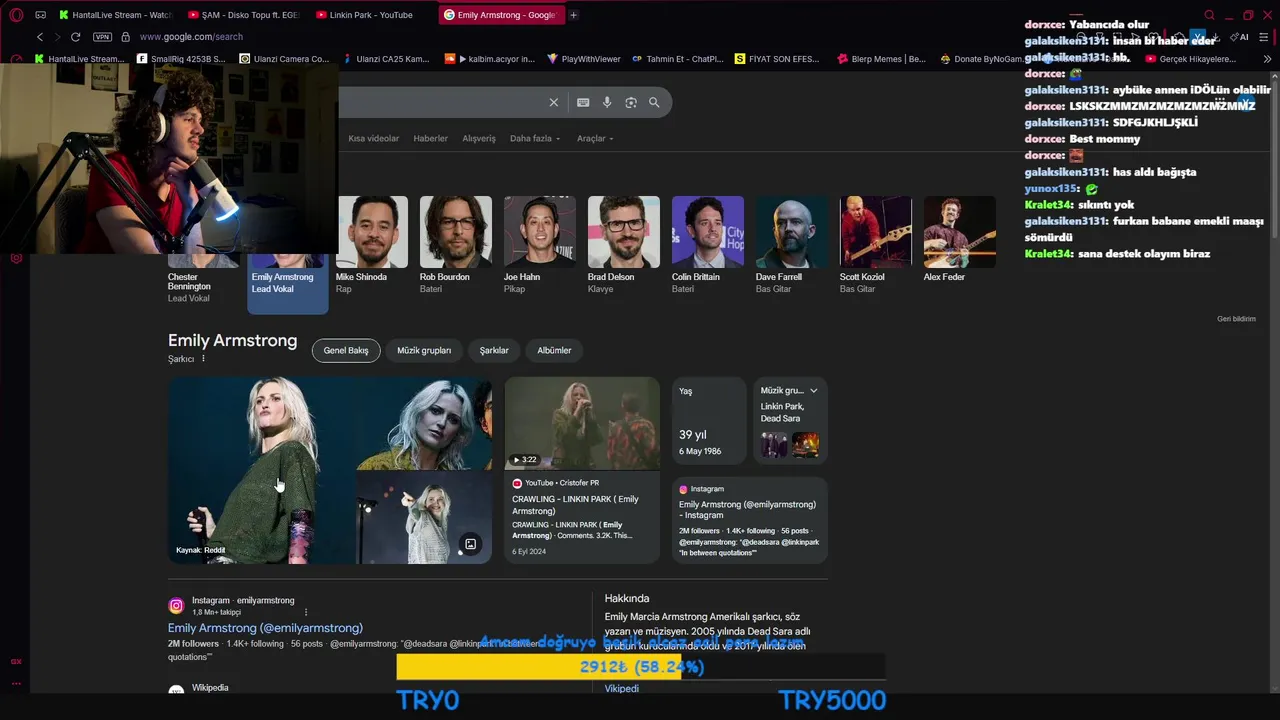Viewport: 1280px width, 720px height.
Task: Open the Opera GX main menu icon
Action: pos(16,15)
